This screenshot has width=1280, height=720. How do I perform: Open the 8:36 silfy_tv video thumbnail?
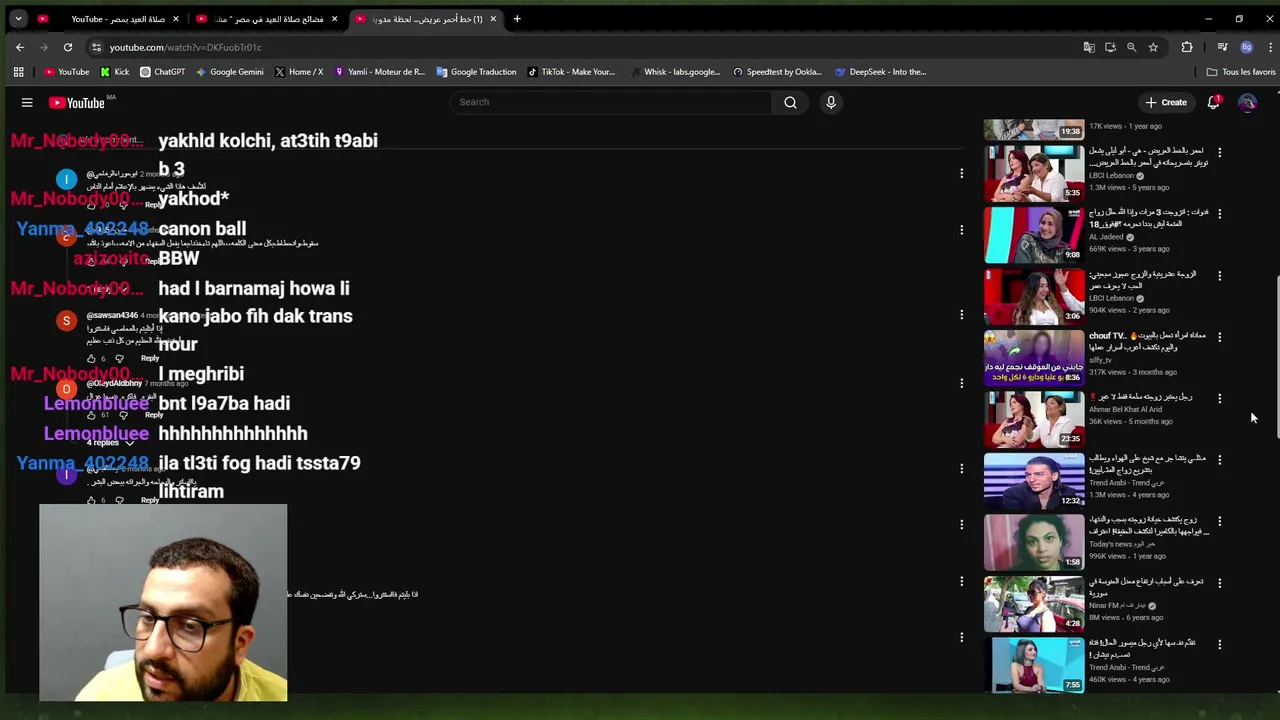[x=1034, y=357]
